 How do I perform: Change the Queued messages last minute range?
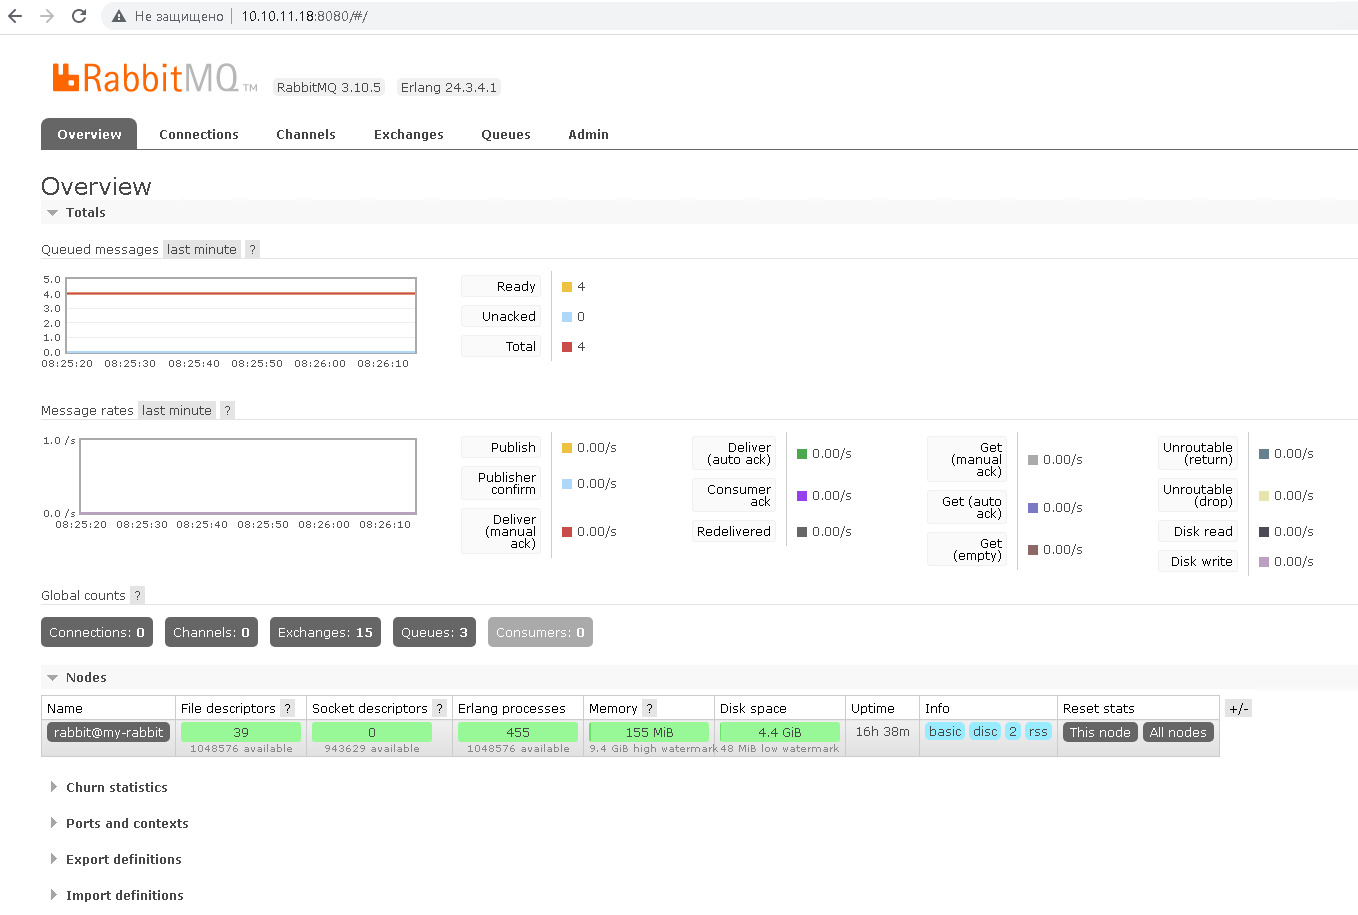coord(202,250)
